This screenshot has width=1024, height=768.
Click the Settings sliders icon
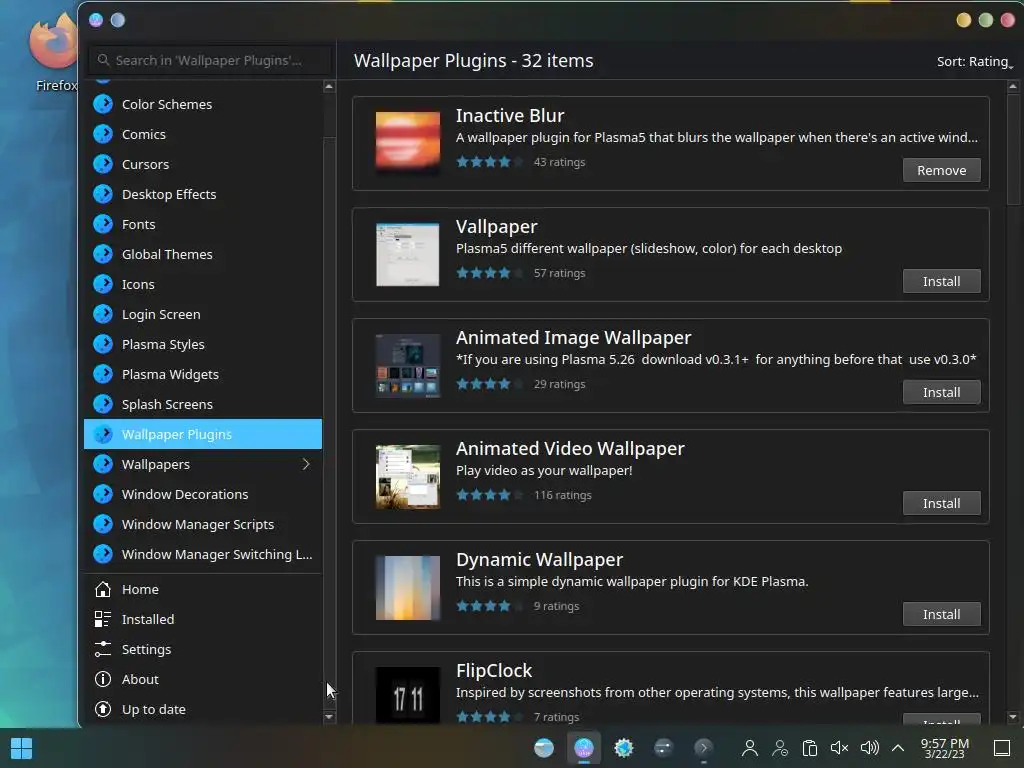click(103, 649)
